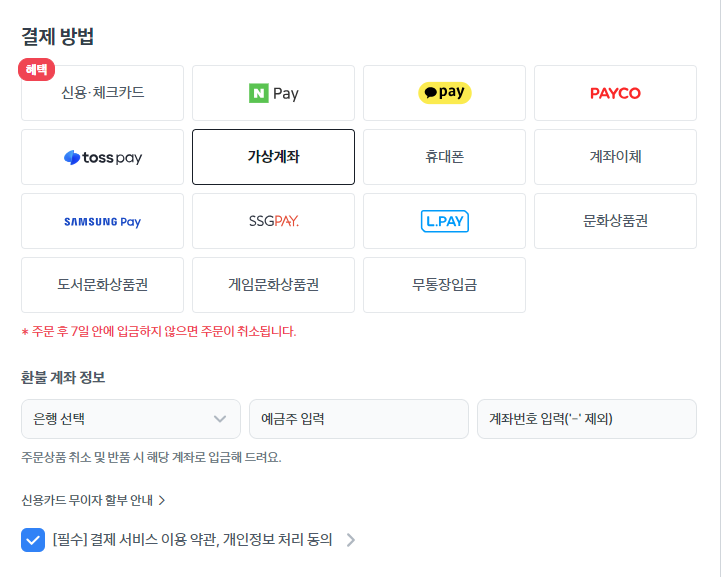
Task: Select 신용·체크카드 payment option
Action: tap(102, 93)
